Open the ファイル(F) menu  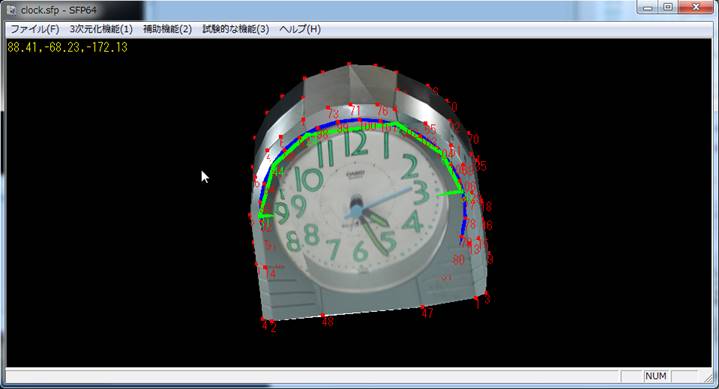[x=34, y=29]
